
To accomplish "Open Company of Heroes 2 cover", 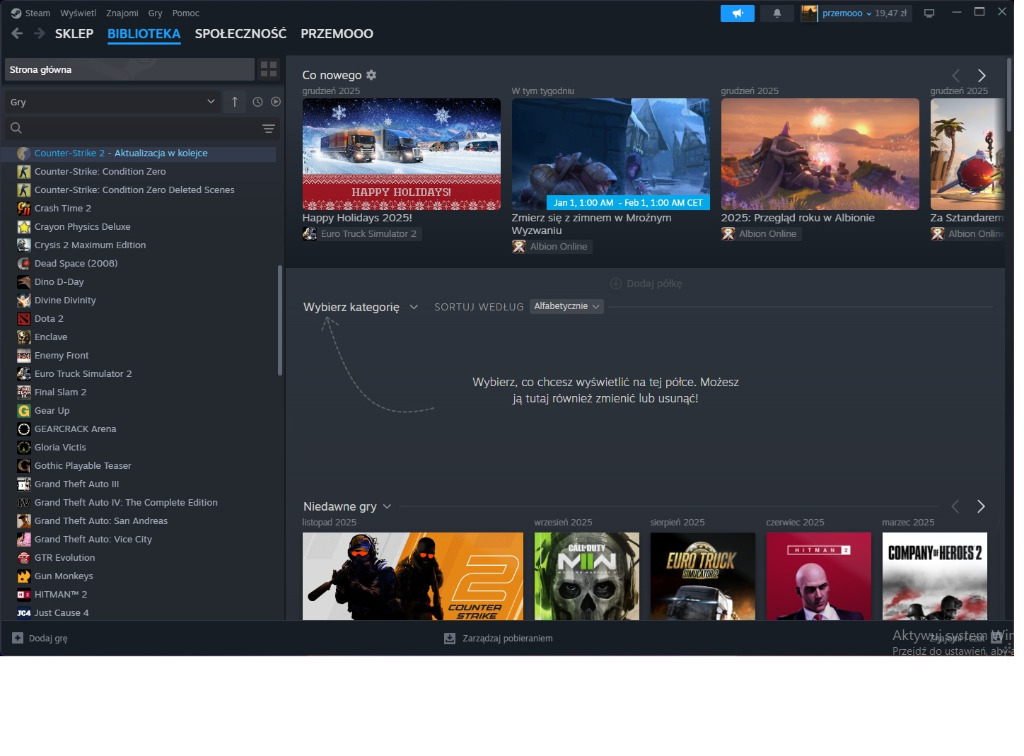I will point(935,576).
